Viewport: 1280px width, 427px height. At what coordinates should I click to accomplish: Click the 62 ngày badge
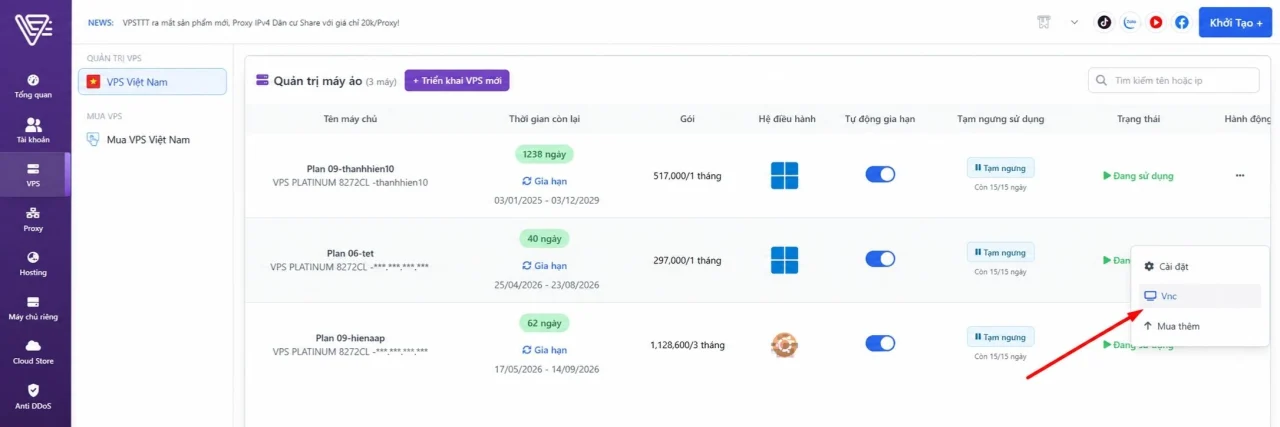pos(545,323)
